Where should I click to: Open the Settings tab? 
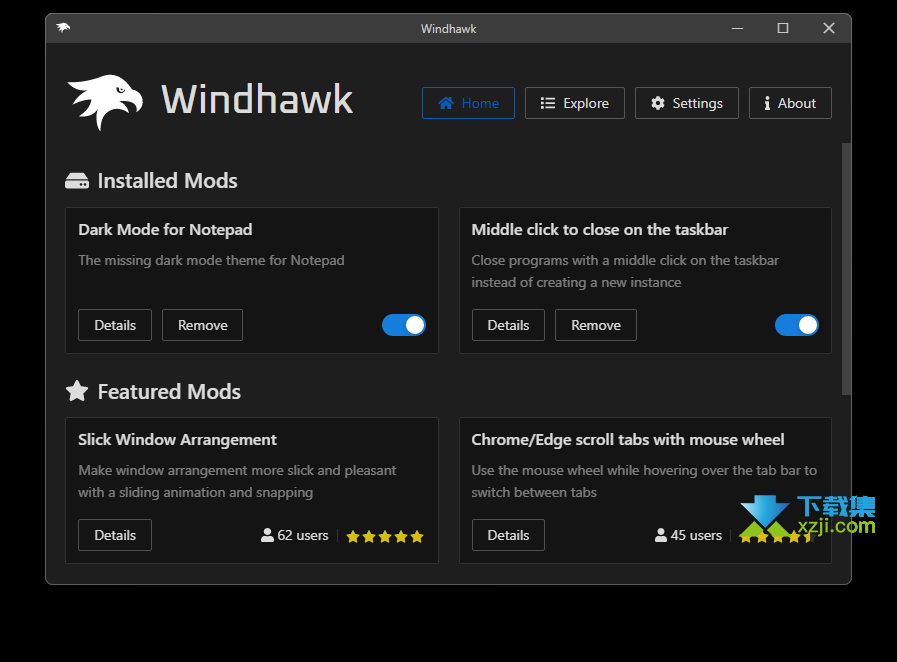686,103
